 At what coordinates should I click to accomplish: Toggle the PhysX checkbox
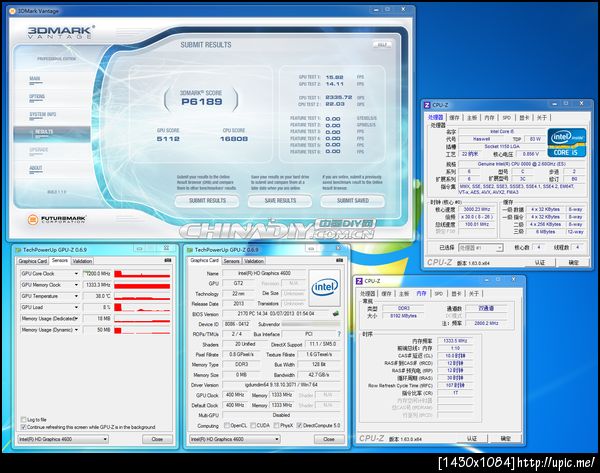(x=276, y=425)
